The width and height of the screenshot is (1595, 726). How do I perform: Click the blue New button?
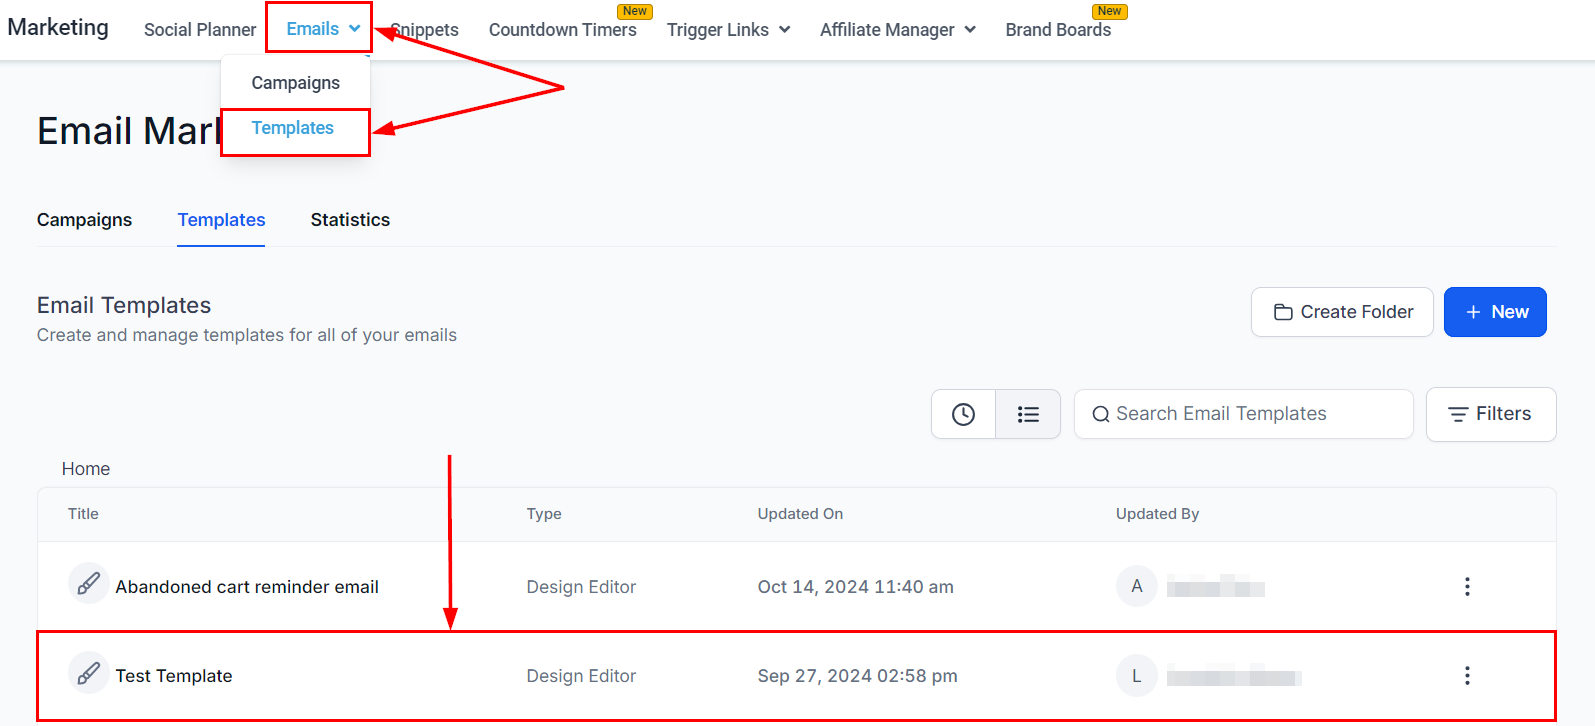point(1495,312)
